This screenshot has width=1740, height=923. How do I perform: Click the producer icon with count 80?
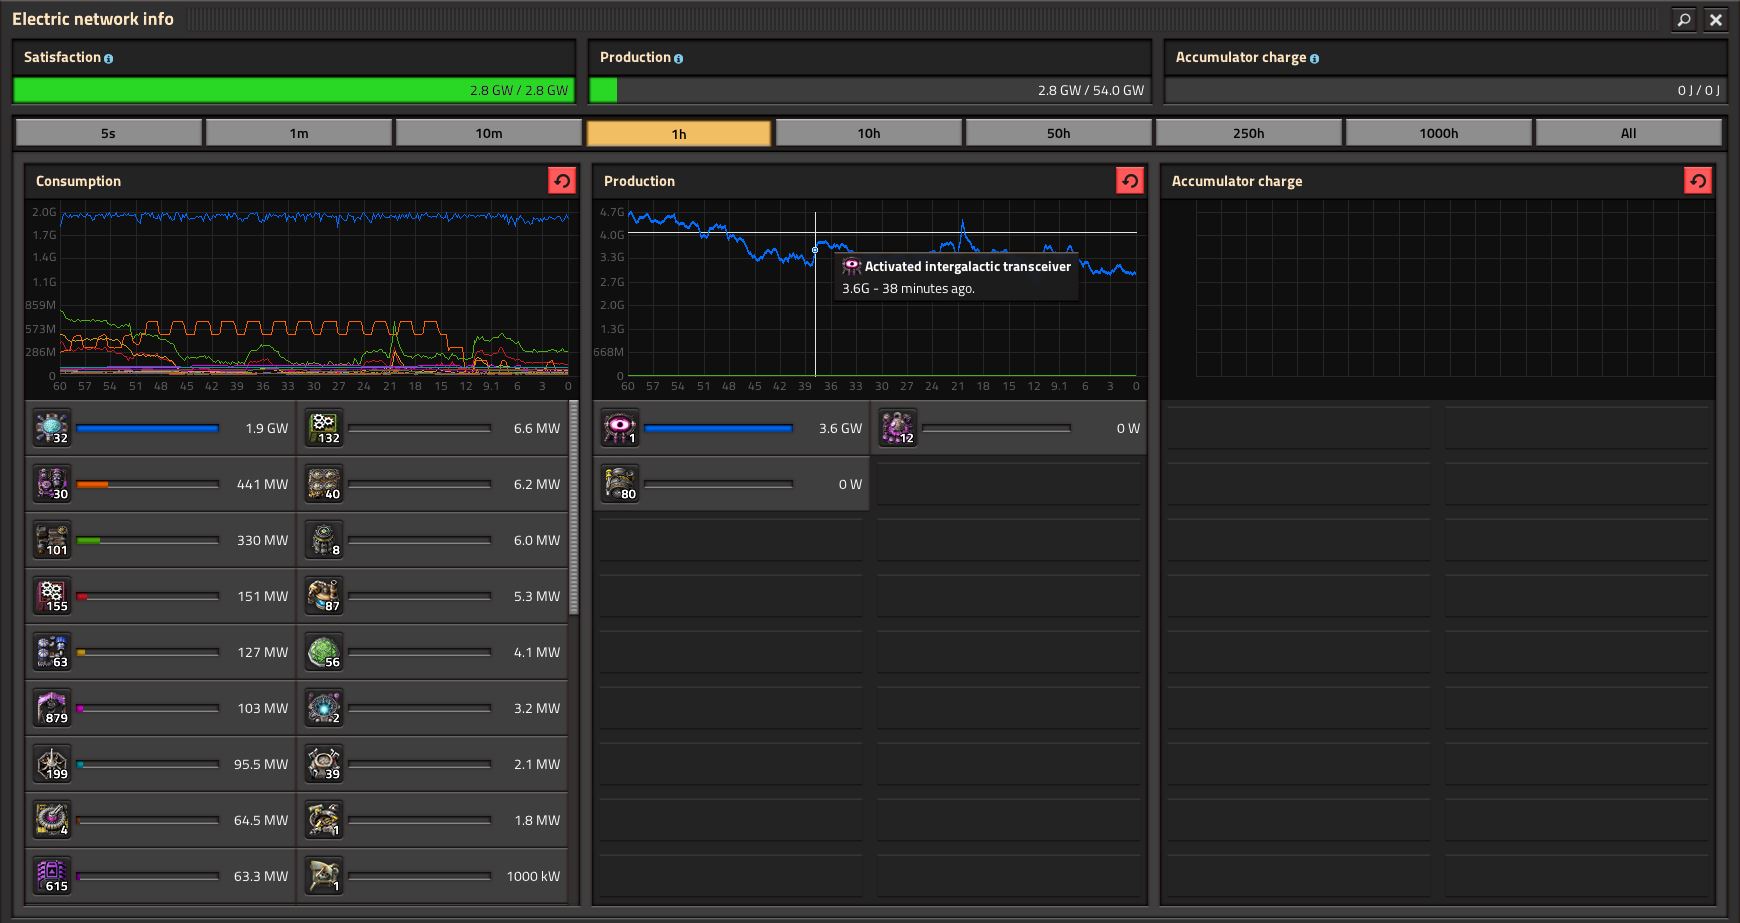pos(619,484)
